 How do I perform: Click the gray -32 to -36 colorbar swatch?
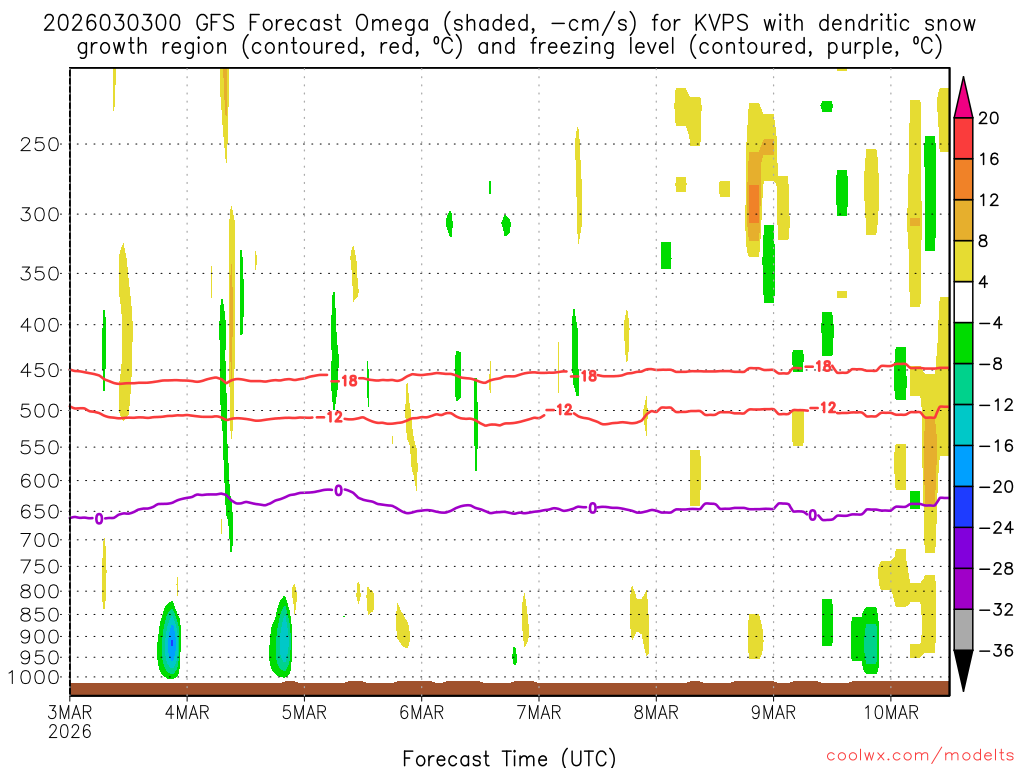963,630
